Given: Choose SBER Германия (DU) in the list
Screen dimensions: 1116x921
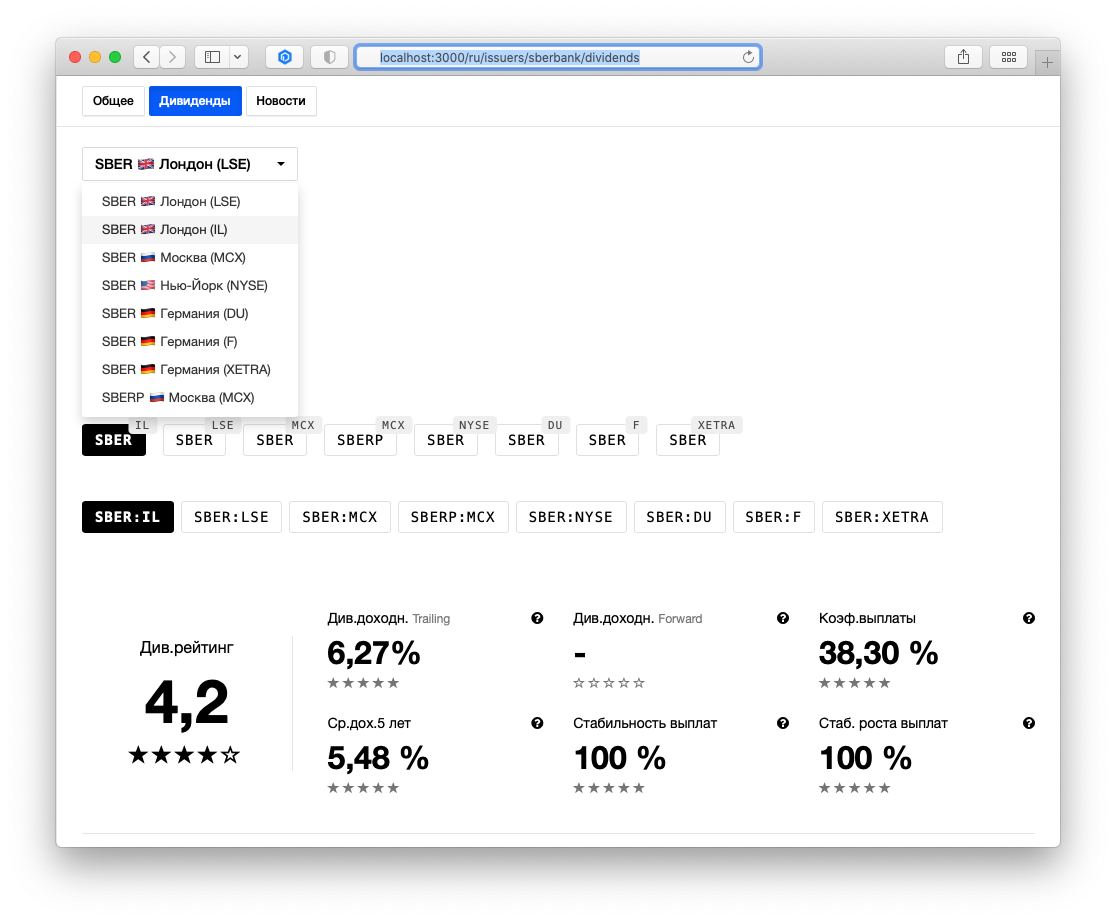Looking at the screenshot, I should click(190, 313).
